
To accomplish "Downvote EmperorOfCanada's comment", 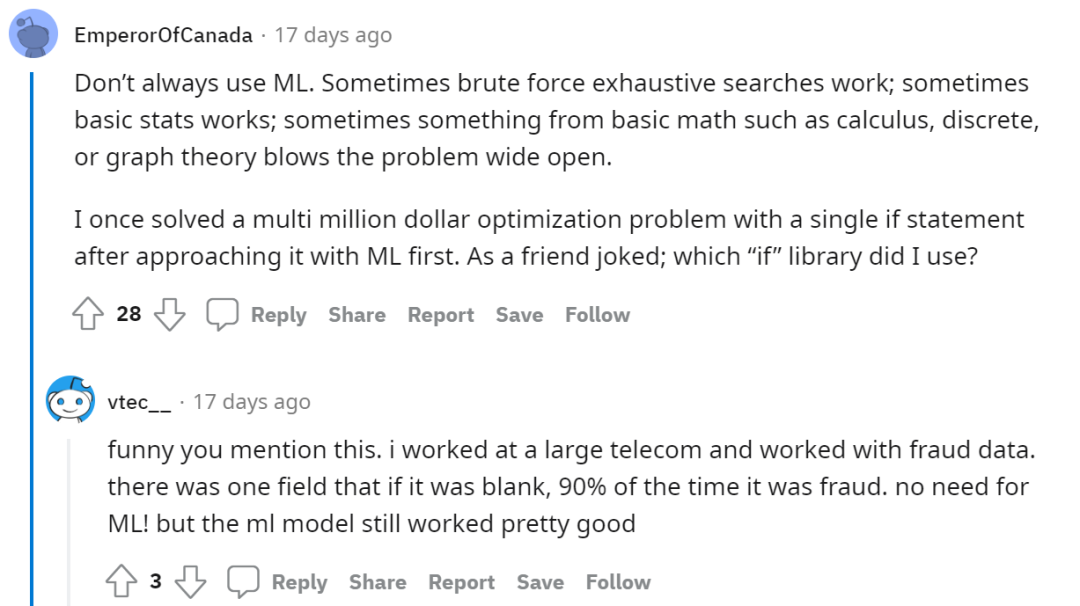I will pos(171,316).
